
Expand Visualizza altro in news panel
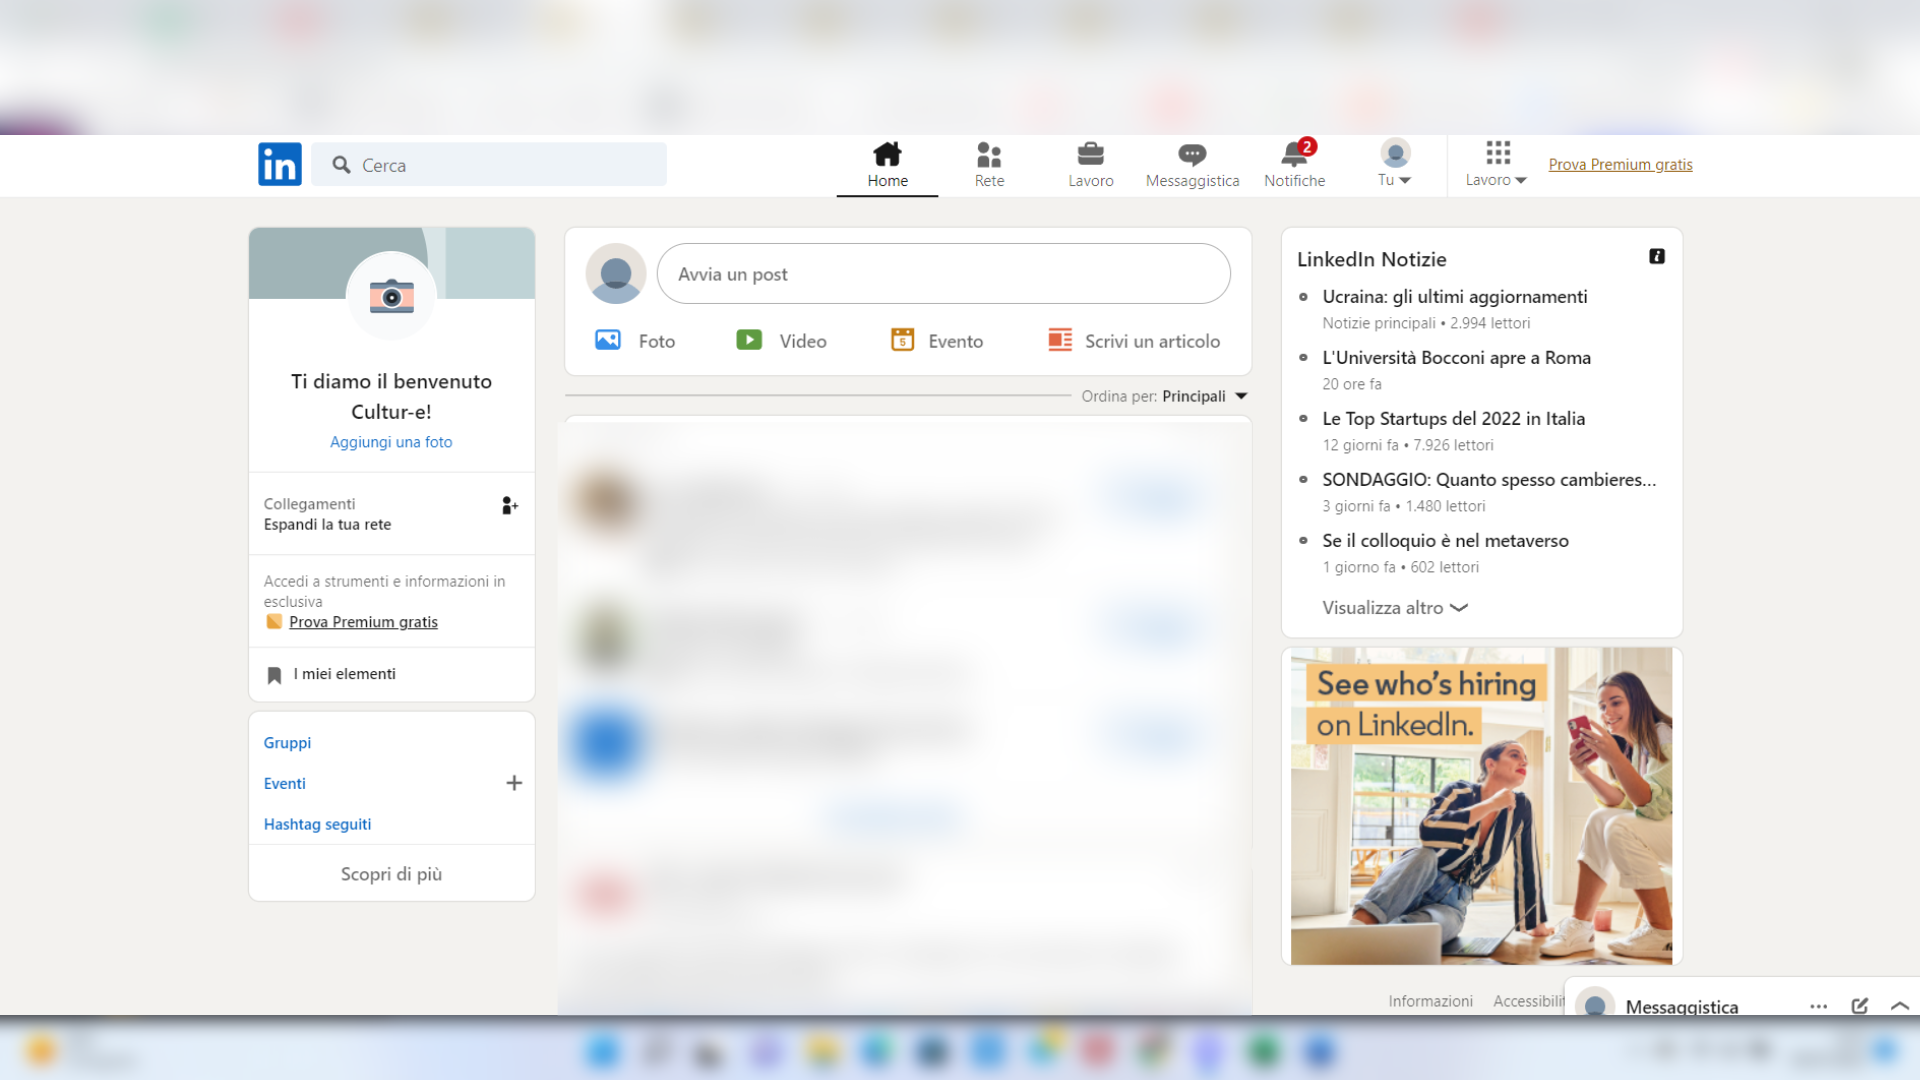tap(1394, 608)
